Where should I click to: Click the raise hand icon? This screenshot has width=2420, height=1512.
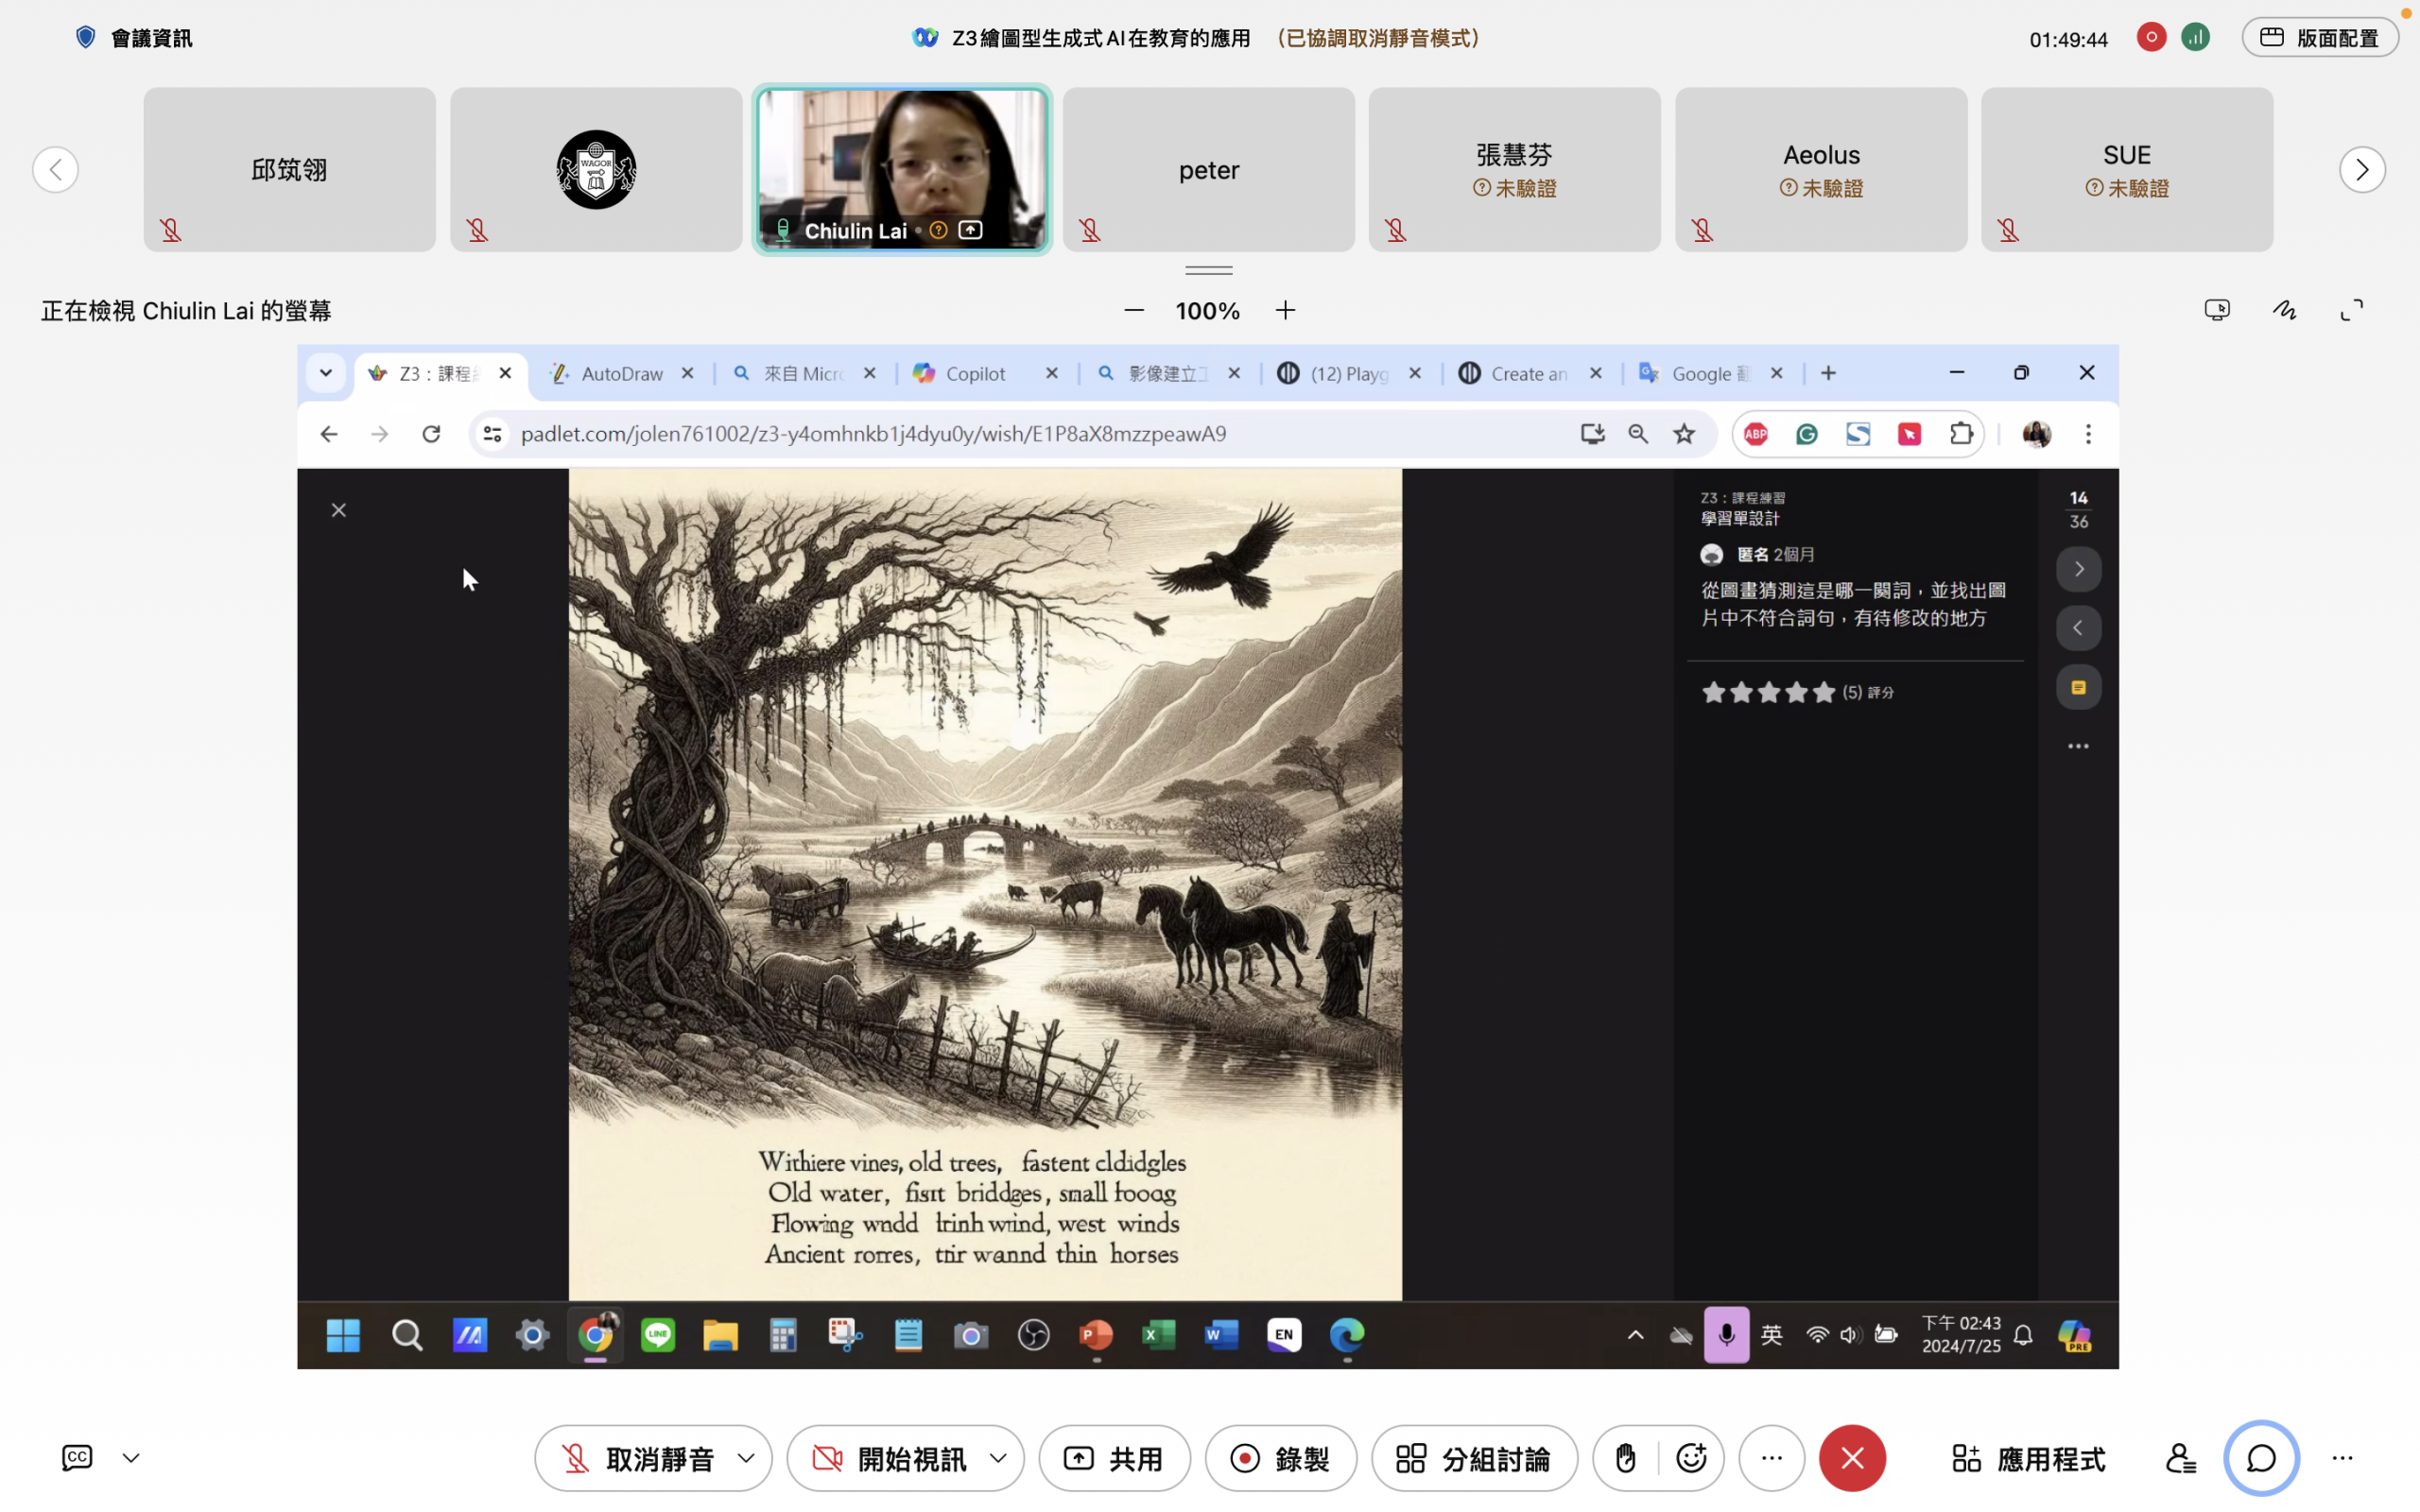point(1625,1458)
